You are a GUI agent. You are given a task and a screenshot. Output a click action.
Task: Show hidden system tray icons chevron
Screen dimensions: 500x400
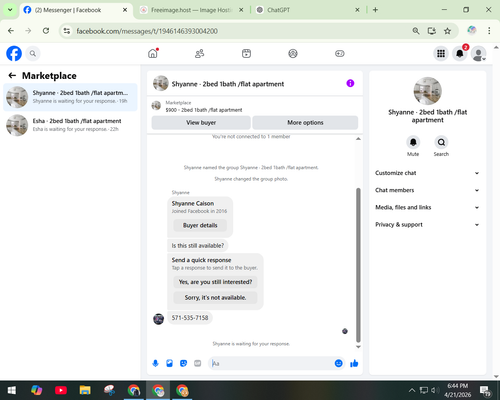[412, 390]
